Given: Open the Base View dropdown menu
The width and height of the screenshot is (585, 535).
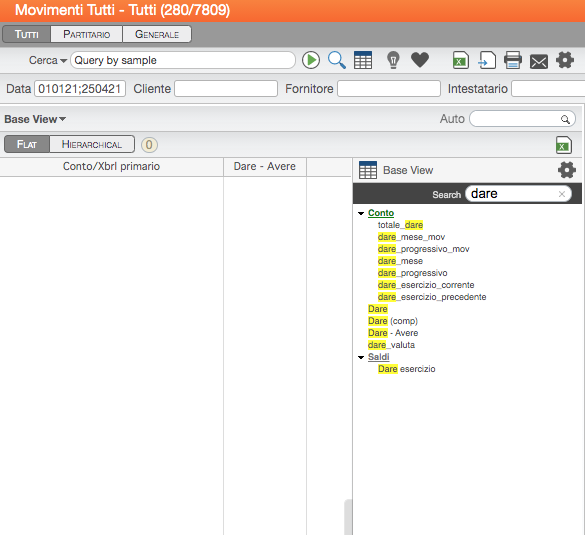Looking at the screenshot, I should pos(35,119).
